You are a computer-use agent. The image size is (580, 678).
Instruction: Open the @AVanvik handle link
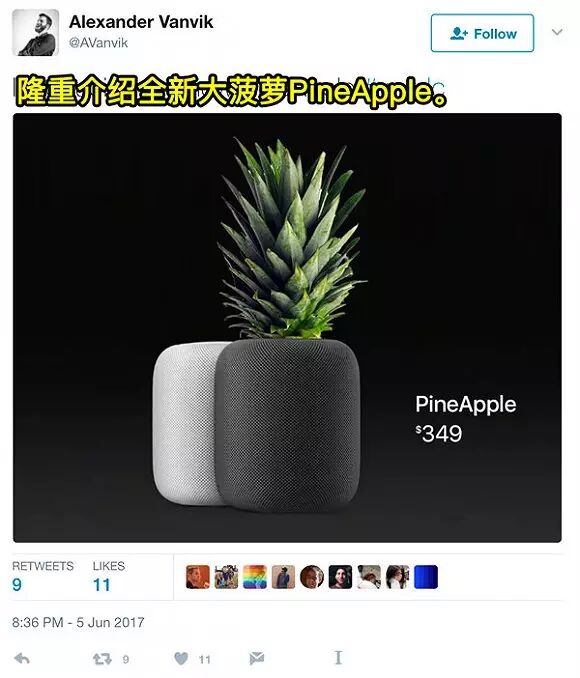tap(99, 43)
